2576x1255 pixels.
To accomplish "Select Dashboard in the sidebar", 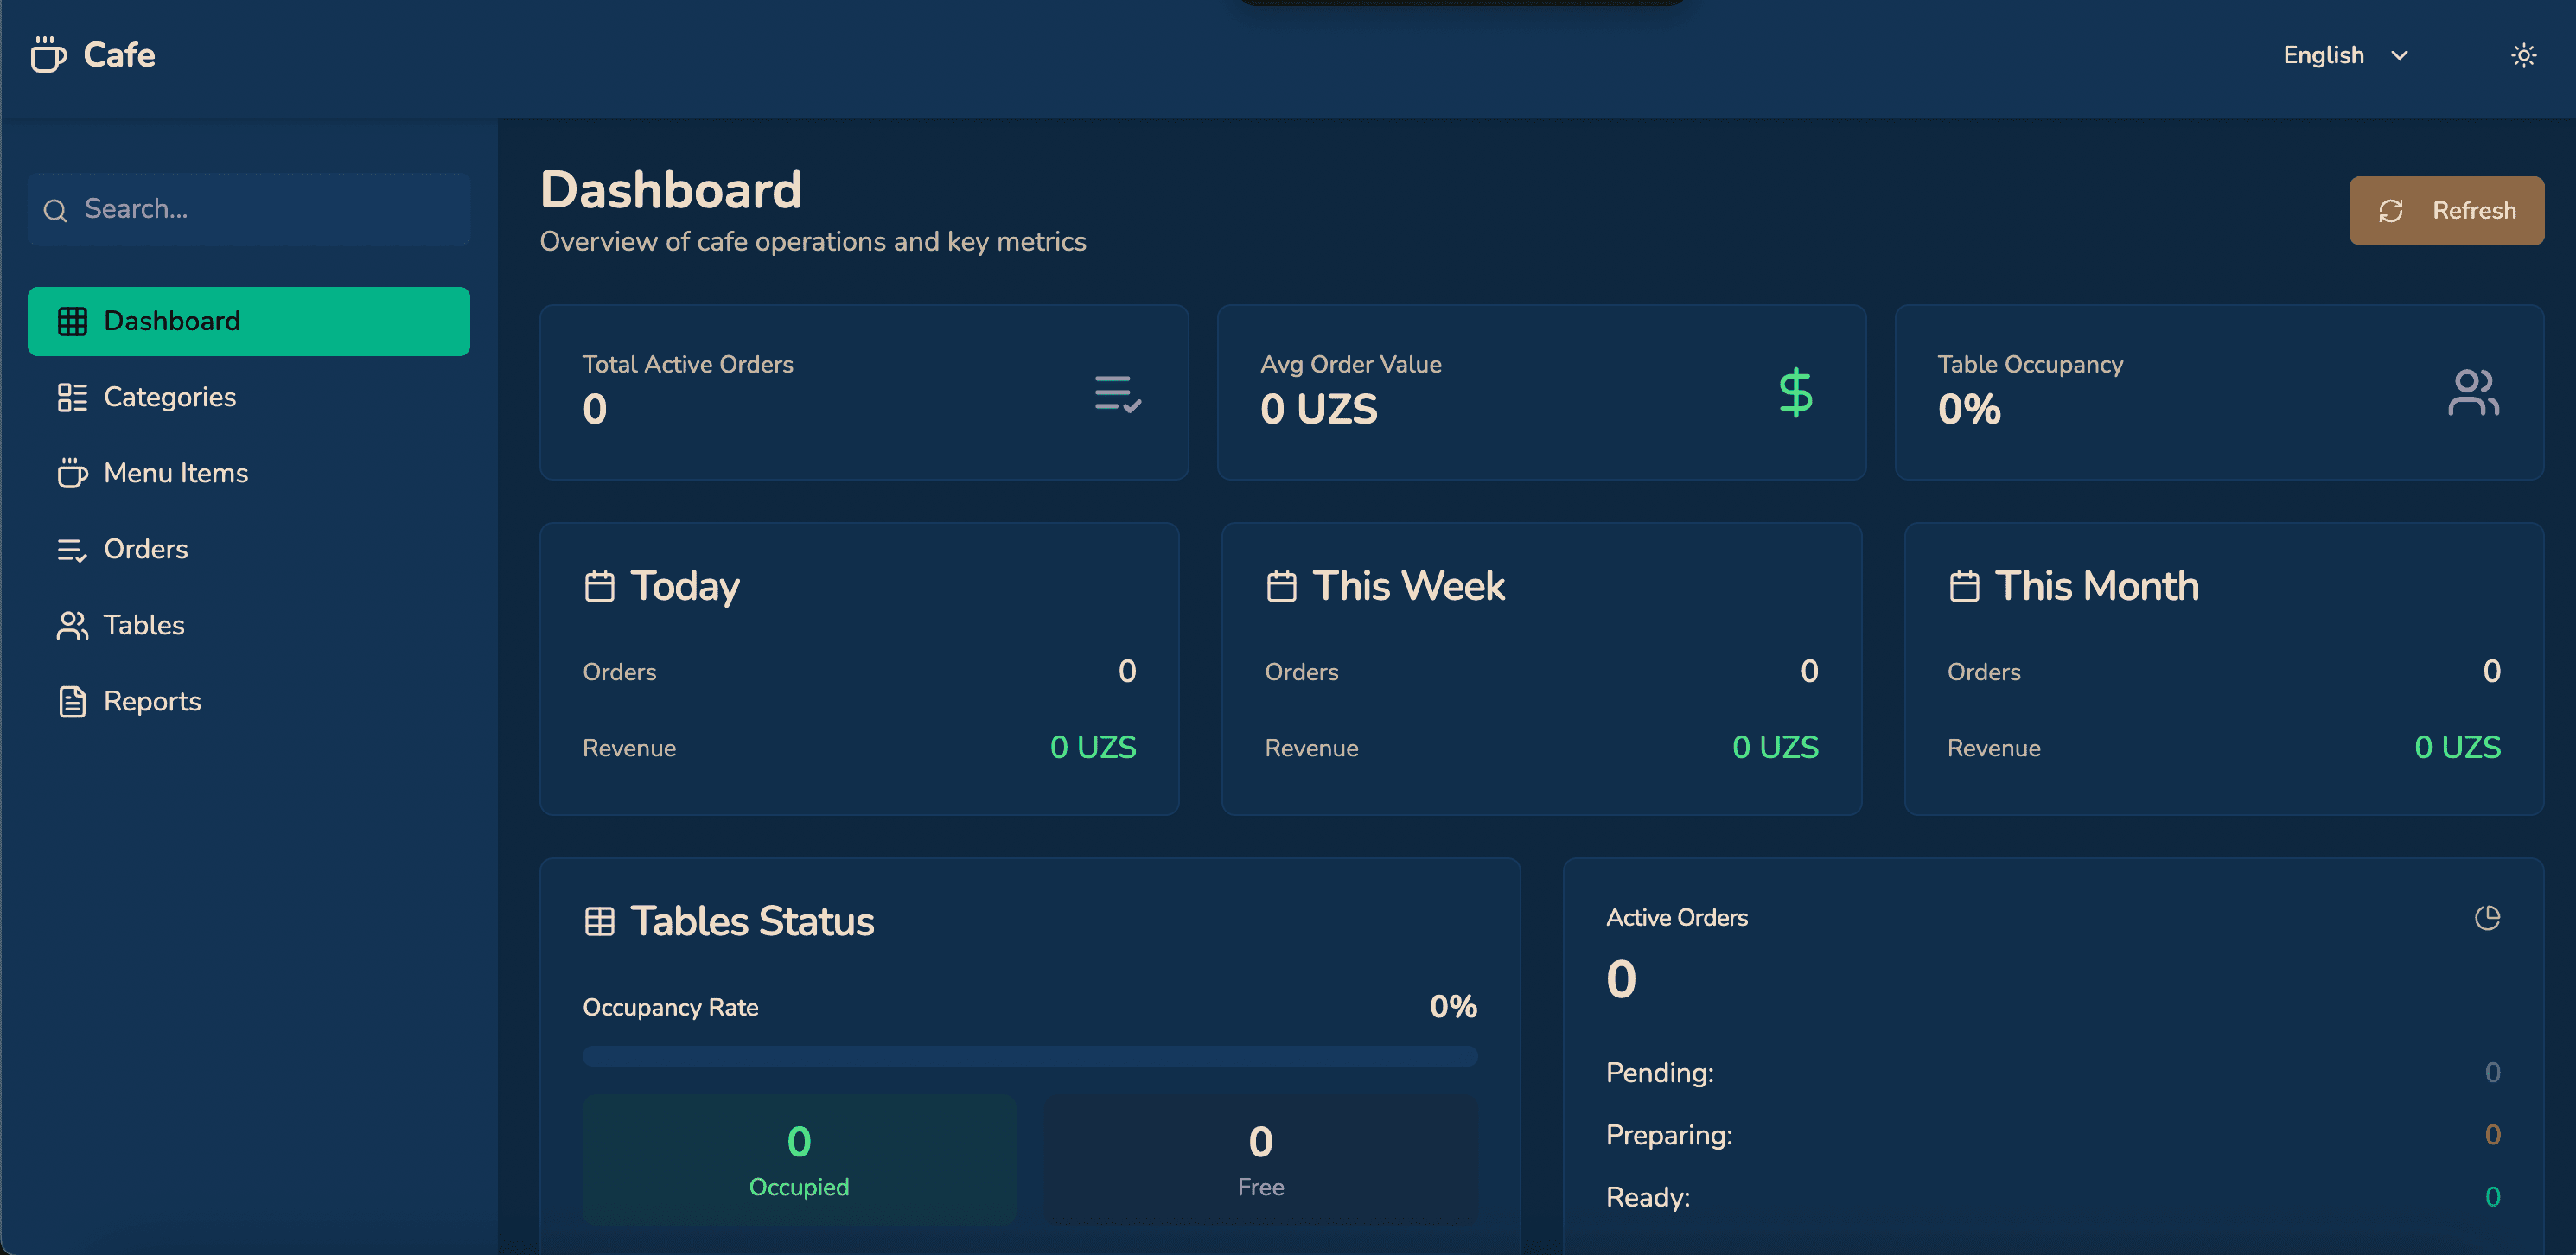I will point(248,321).
